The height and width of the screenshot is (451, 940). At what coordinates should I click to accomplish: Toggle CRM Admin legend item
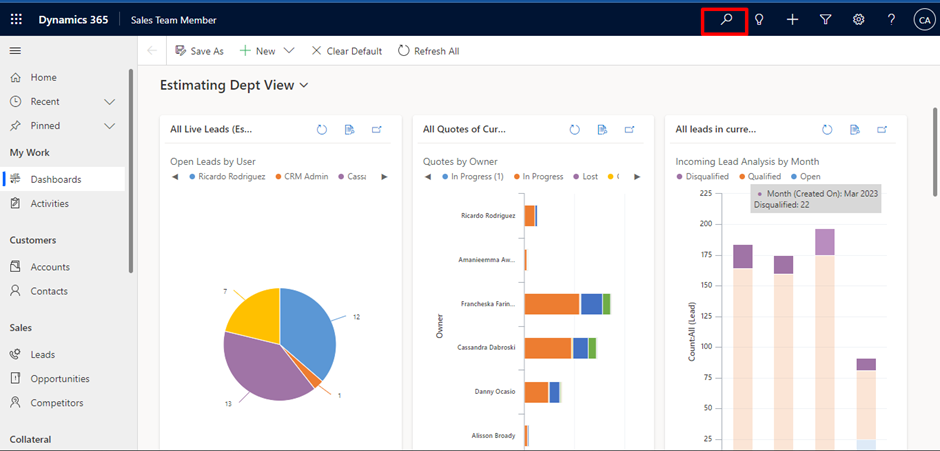[302, 177]
